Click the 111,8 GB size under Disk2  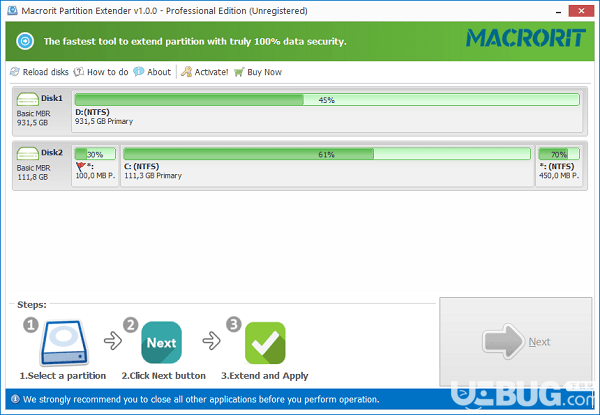pos(33,177)
